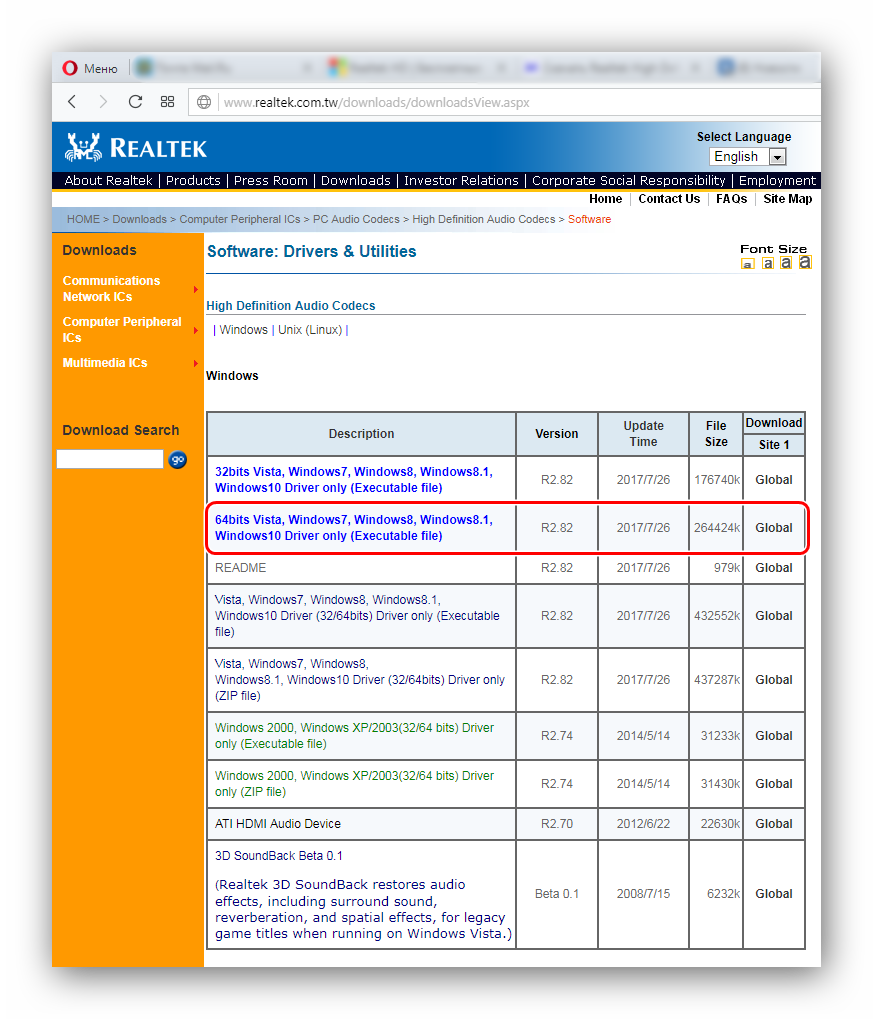Click the Download Search text field
The height and width of the screenshot is (1019, 873).
(x=110, y=459)
